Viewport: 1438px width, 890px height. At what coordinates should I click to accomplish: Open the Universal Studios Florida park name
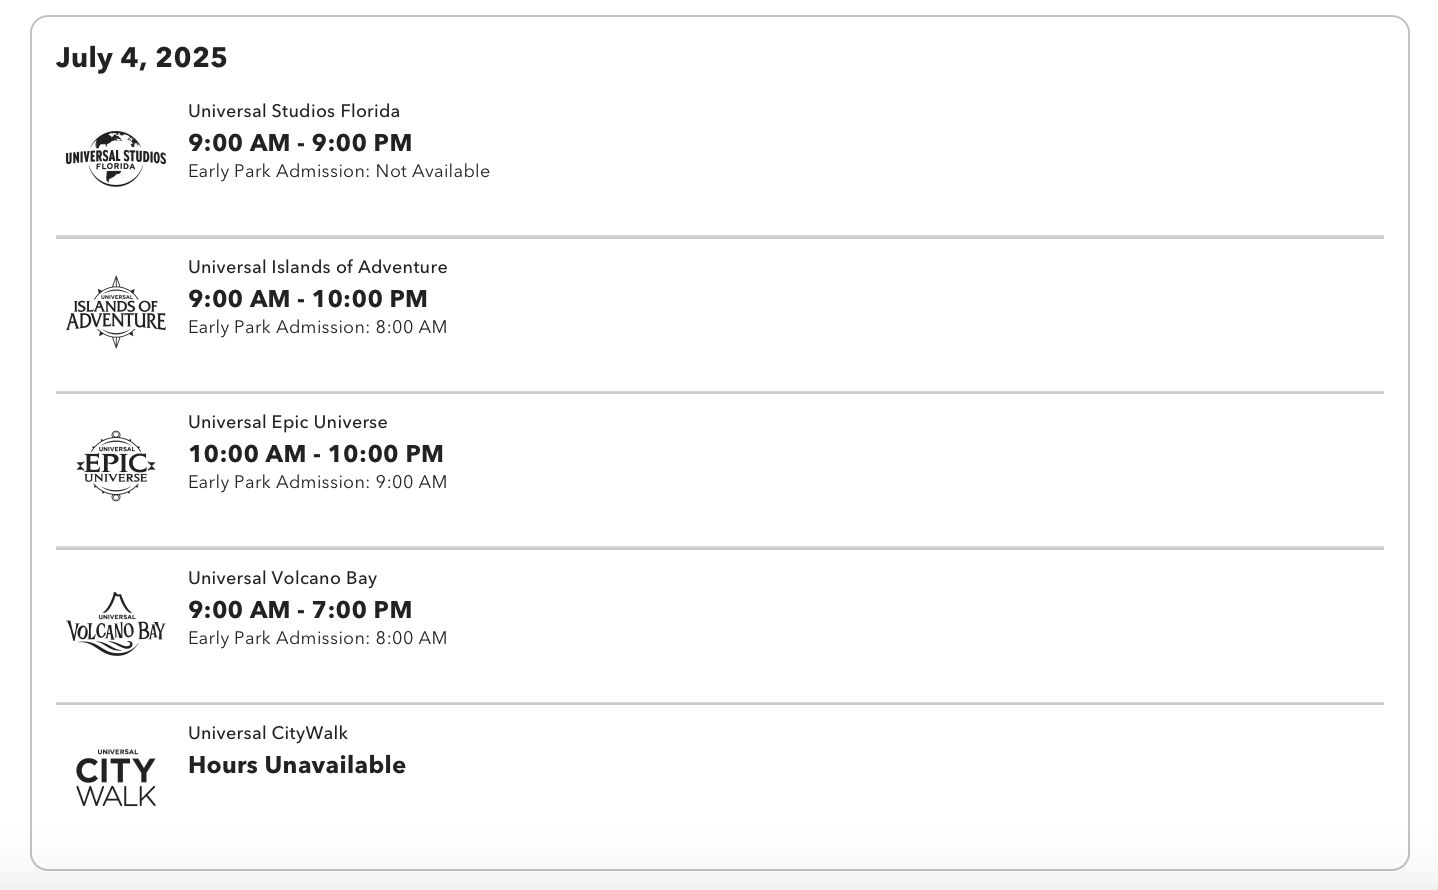click(294, 111)
